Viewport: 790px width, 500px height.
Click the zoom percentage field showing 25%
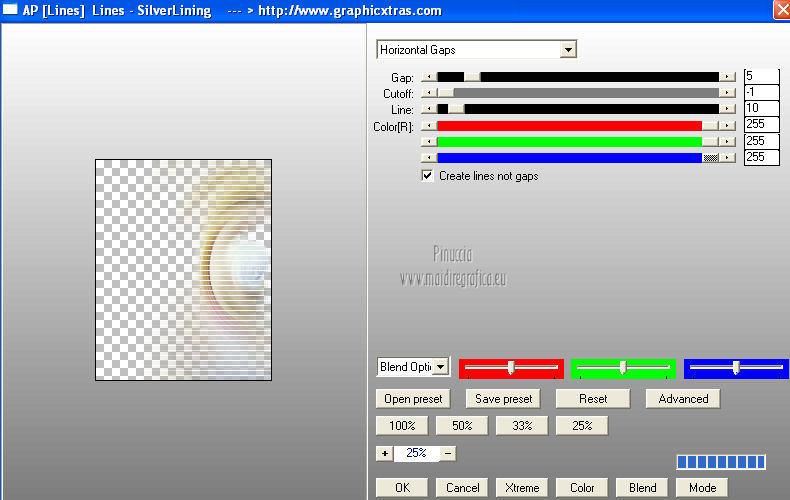[417, 453]
